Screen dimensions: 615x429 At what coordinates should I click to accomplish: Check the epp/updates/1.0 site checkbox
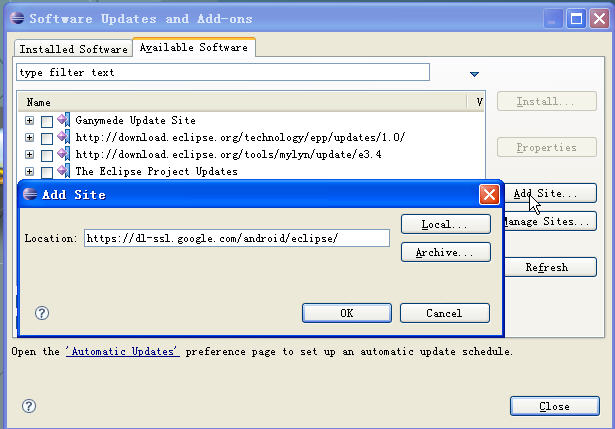point(47,138)
